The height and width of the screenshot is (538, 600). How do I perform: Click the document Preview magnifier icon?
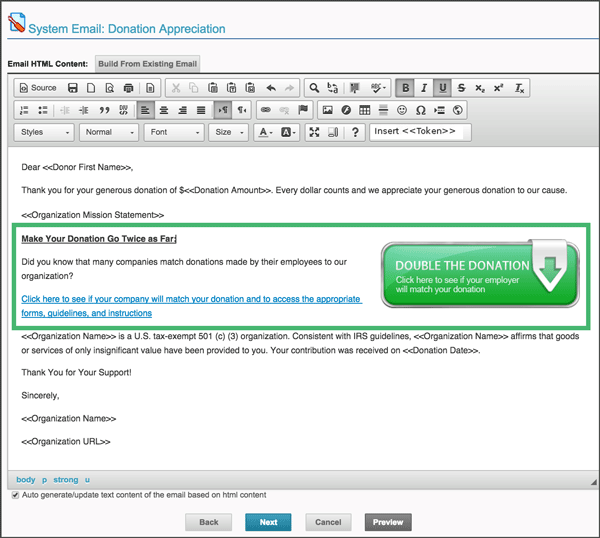[110, 88]
